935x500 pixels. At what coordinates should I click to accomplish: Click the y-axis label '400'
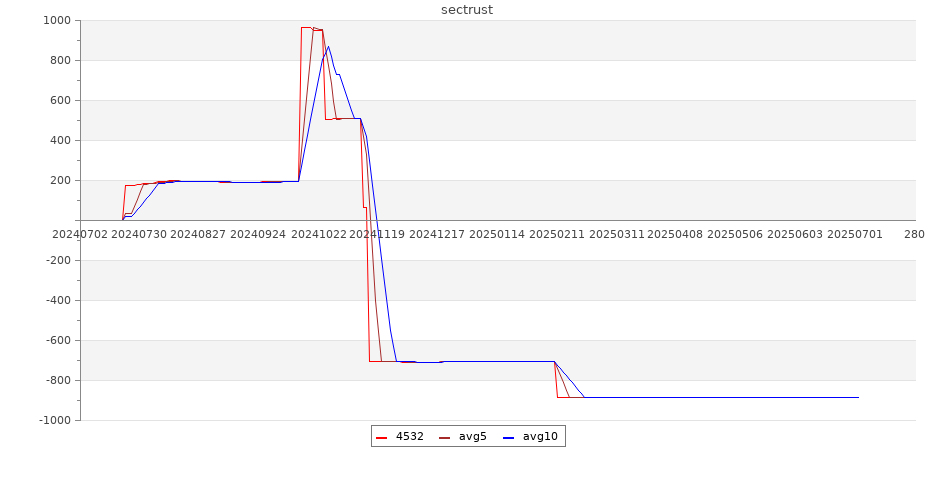coord(61,140)
